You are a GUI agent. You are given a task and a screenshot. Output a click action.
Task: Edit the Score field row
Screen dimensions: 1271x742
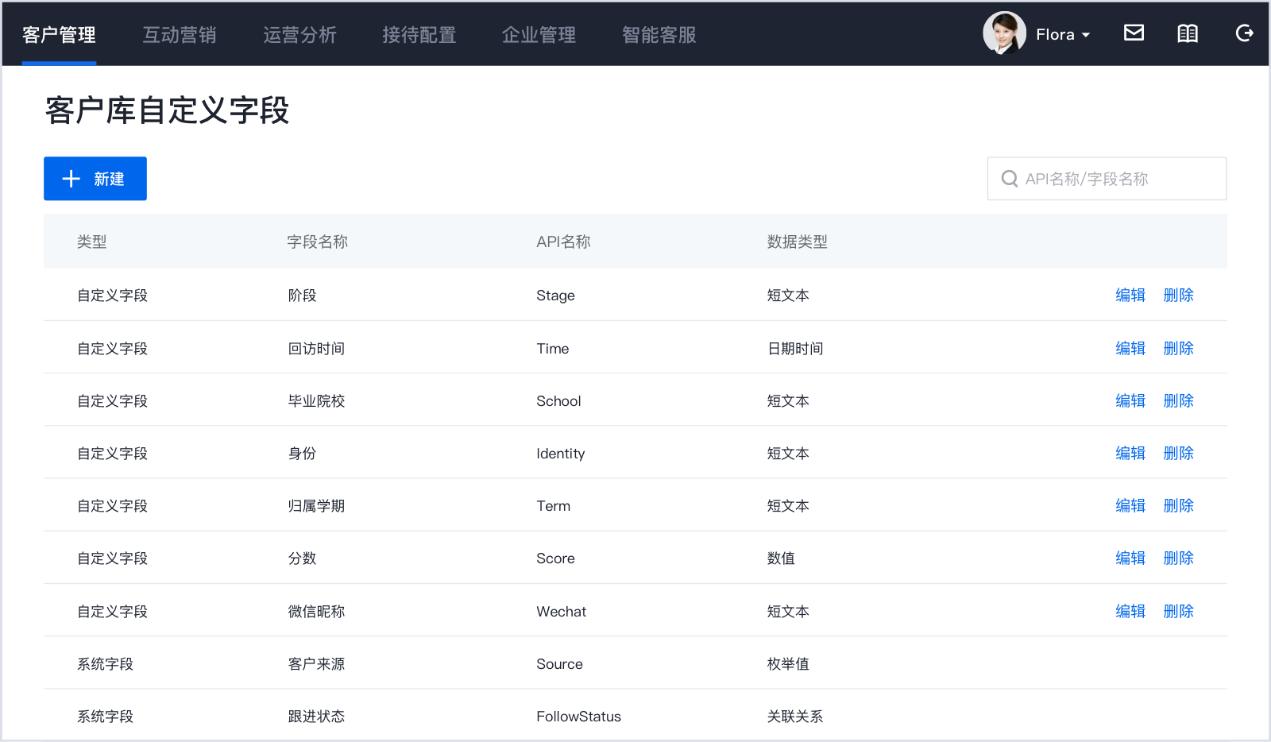1130,558
